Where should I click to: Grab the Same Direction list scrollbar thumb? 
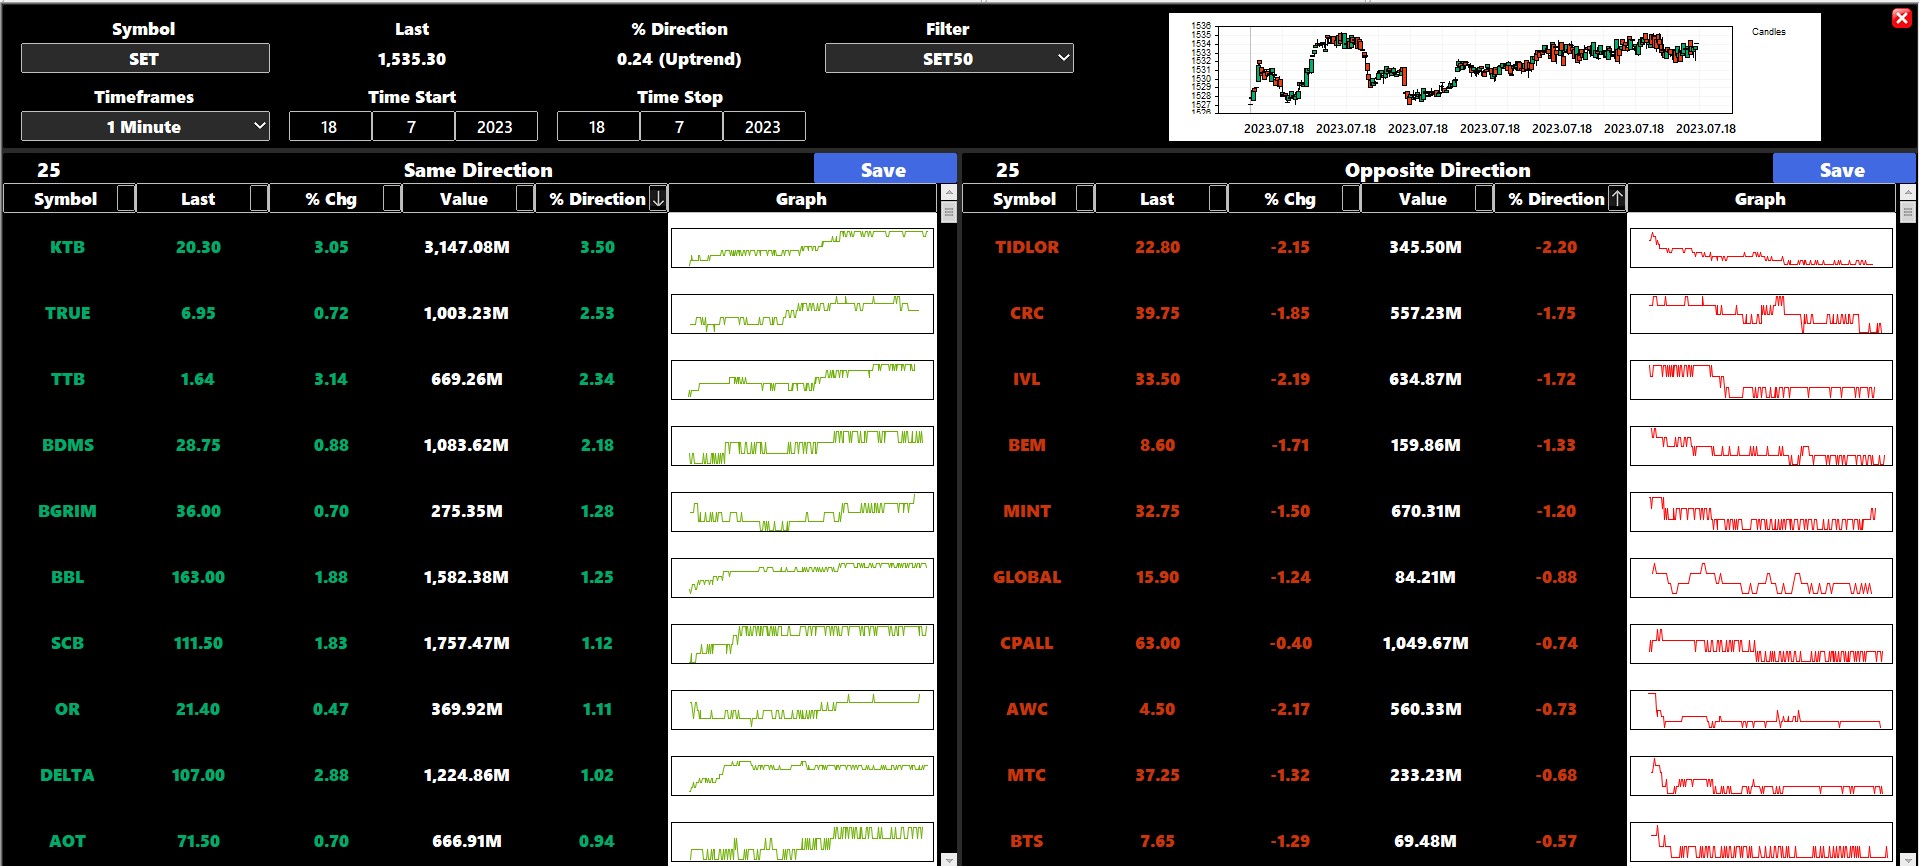click(949, 212)
